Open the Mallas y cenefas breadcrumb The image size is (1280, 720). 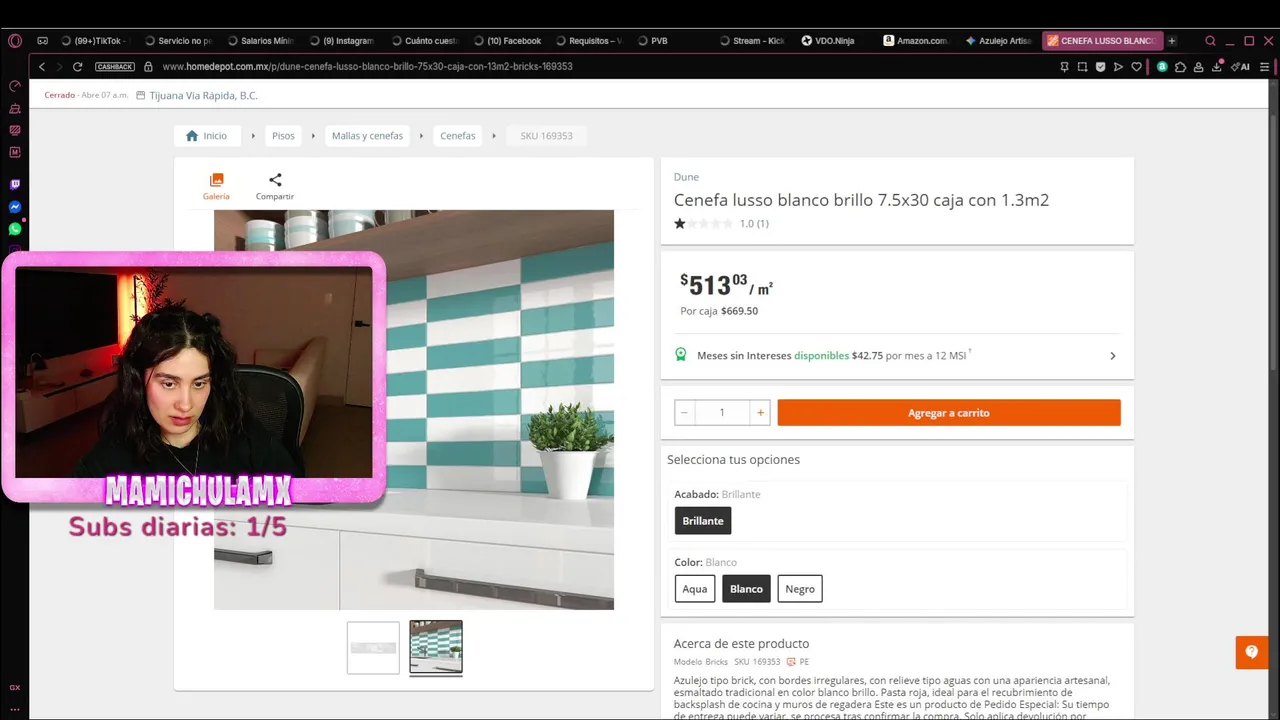[367, 136]
